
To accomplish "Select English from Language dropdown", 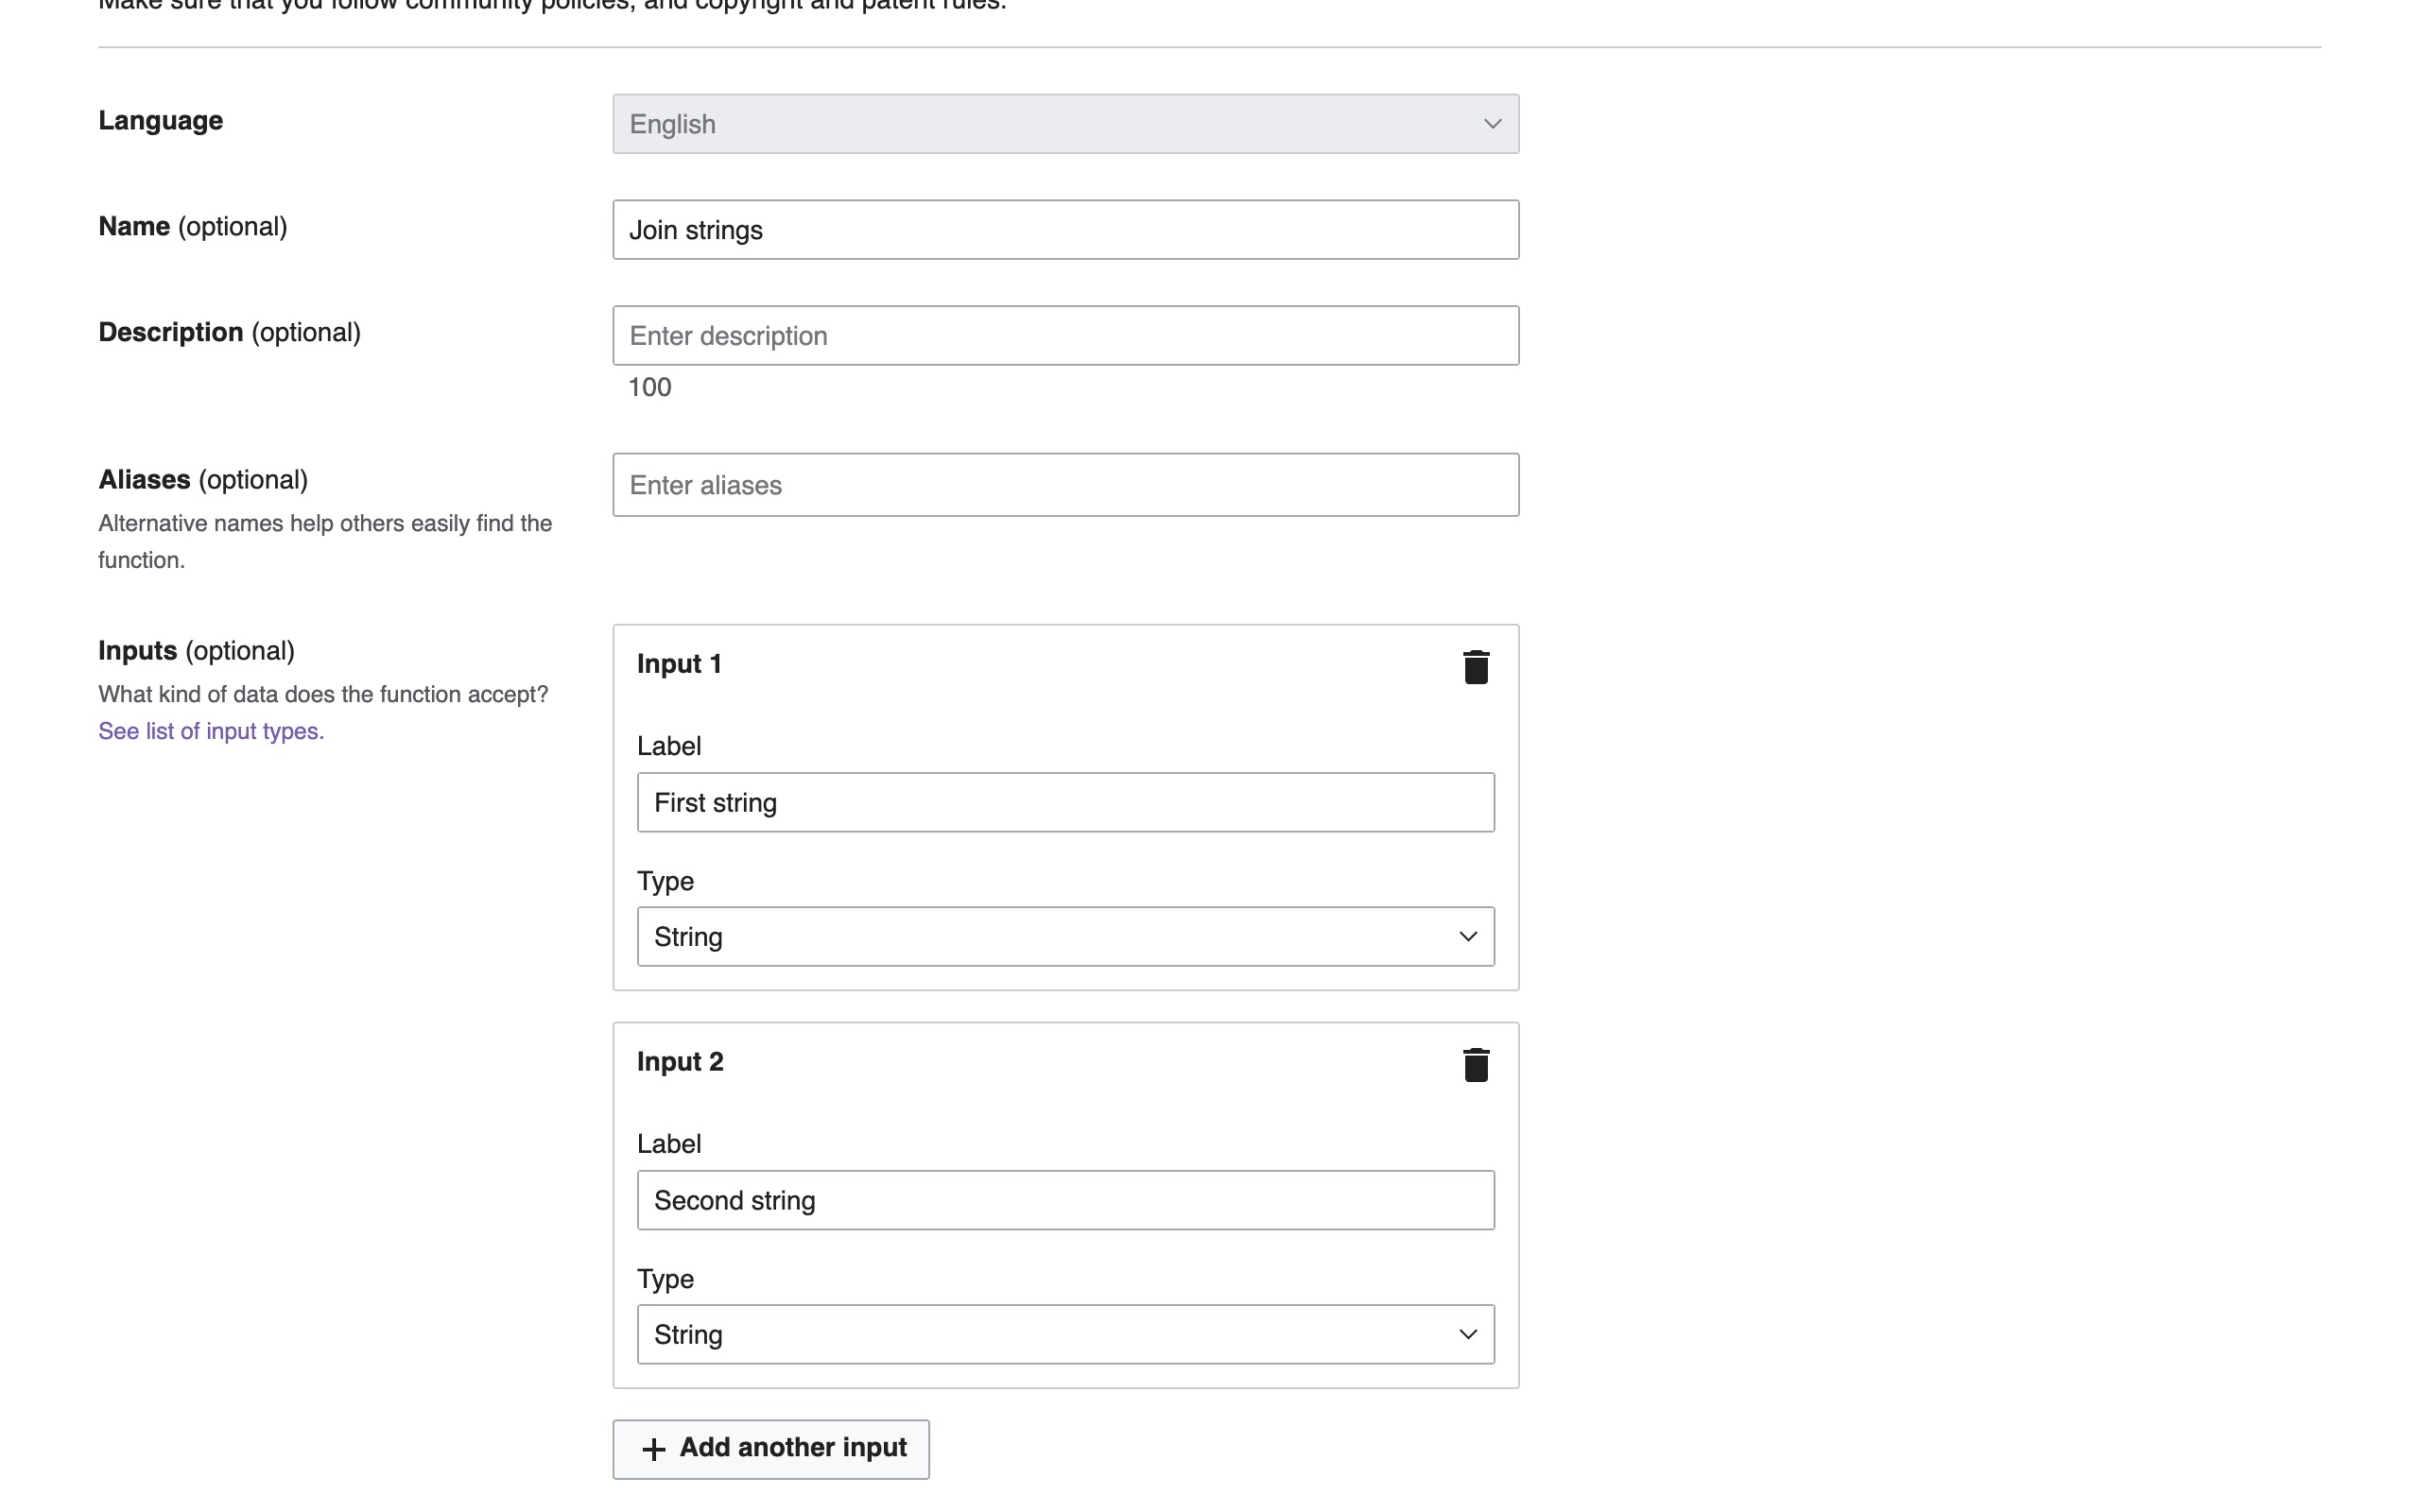I will coord(1066,122).
